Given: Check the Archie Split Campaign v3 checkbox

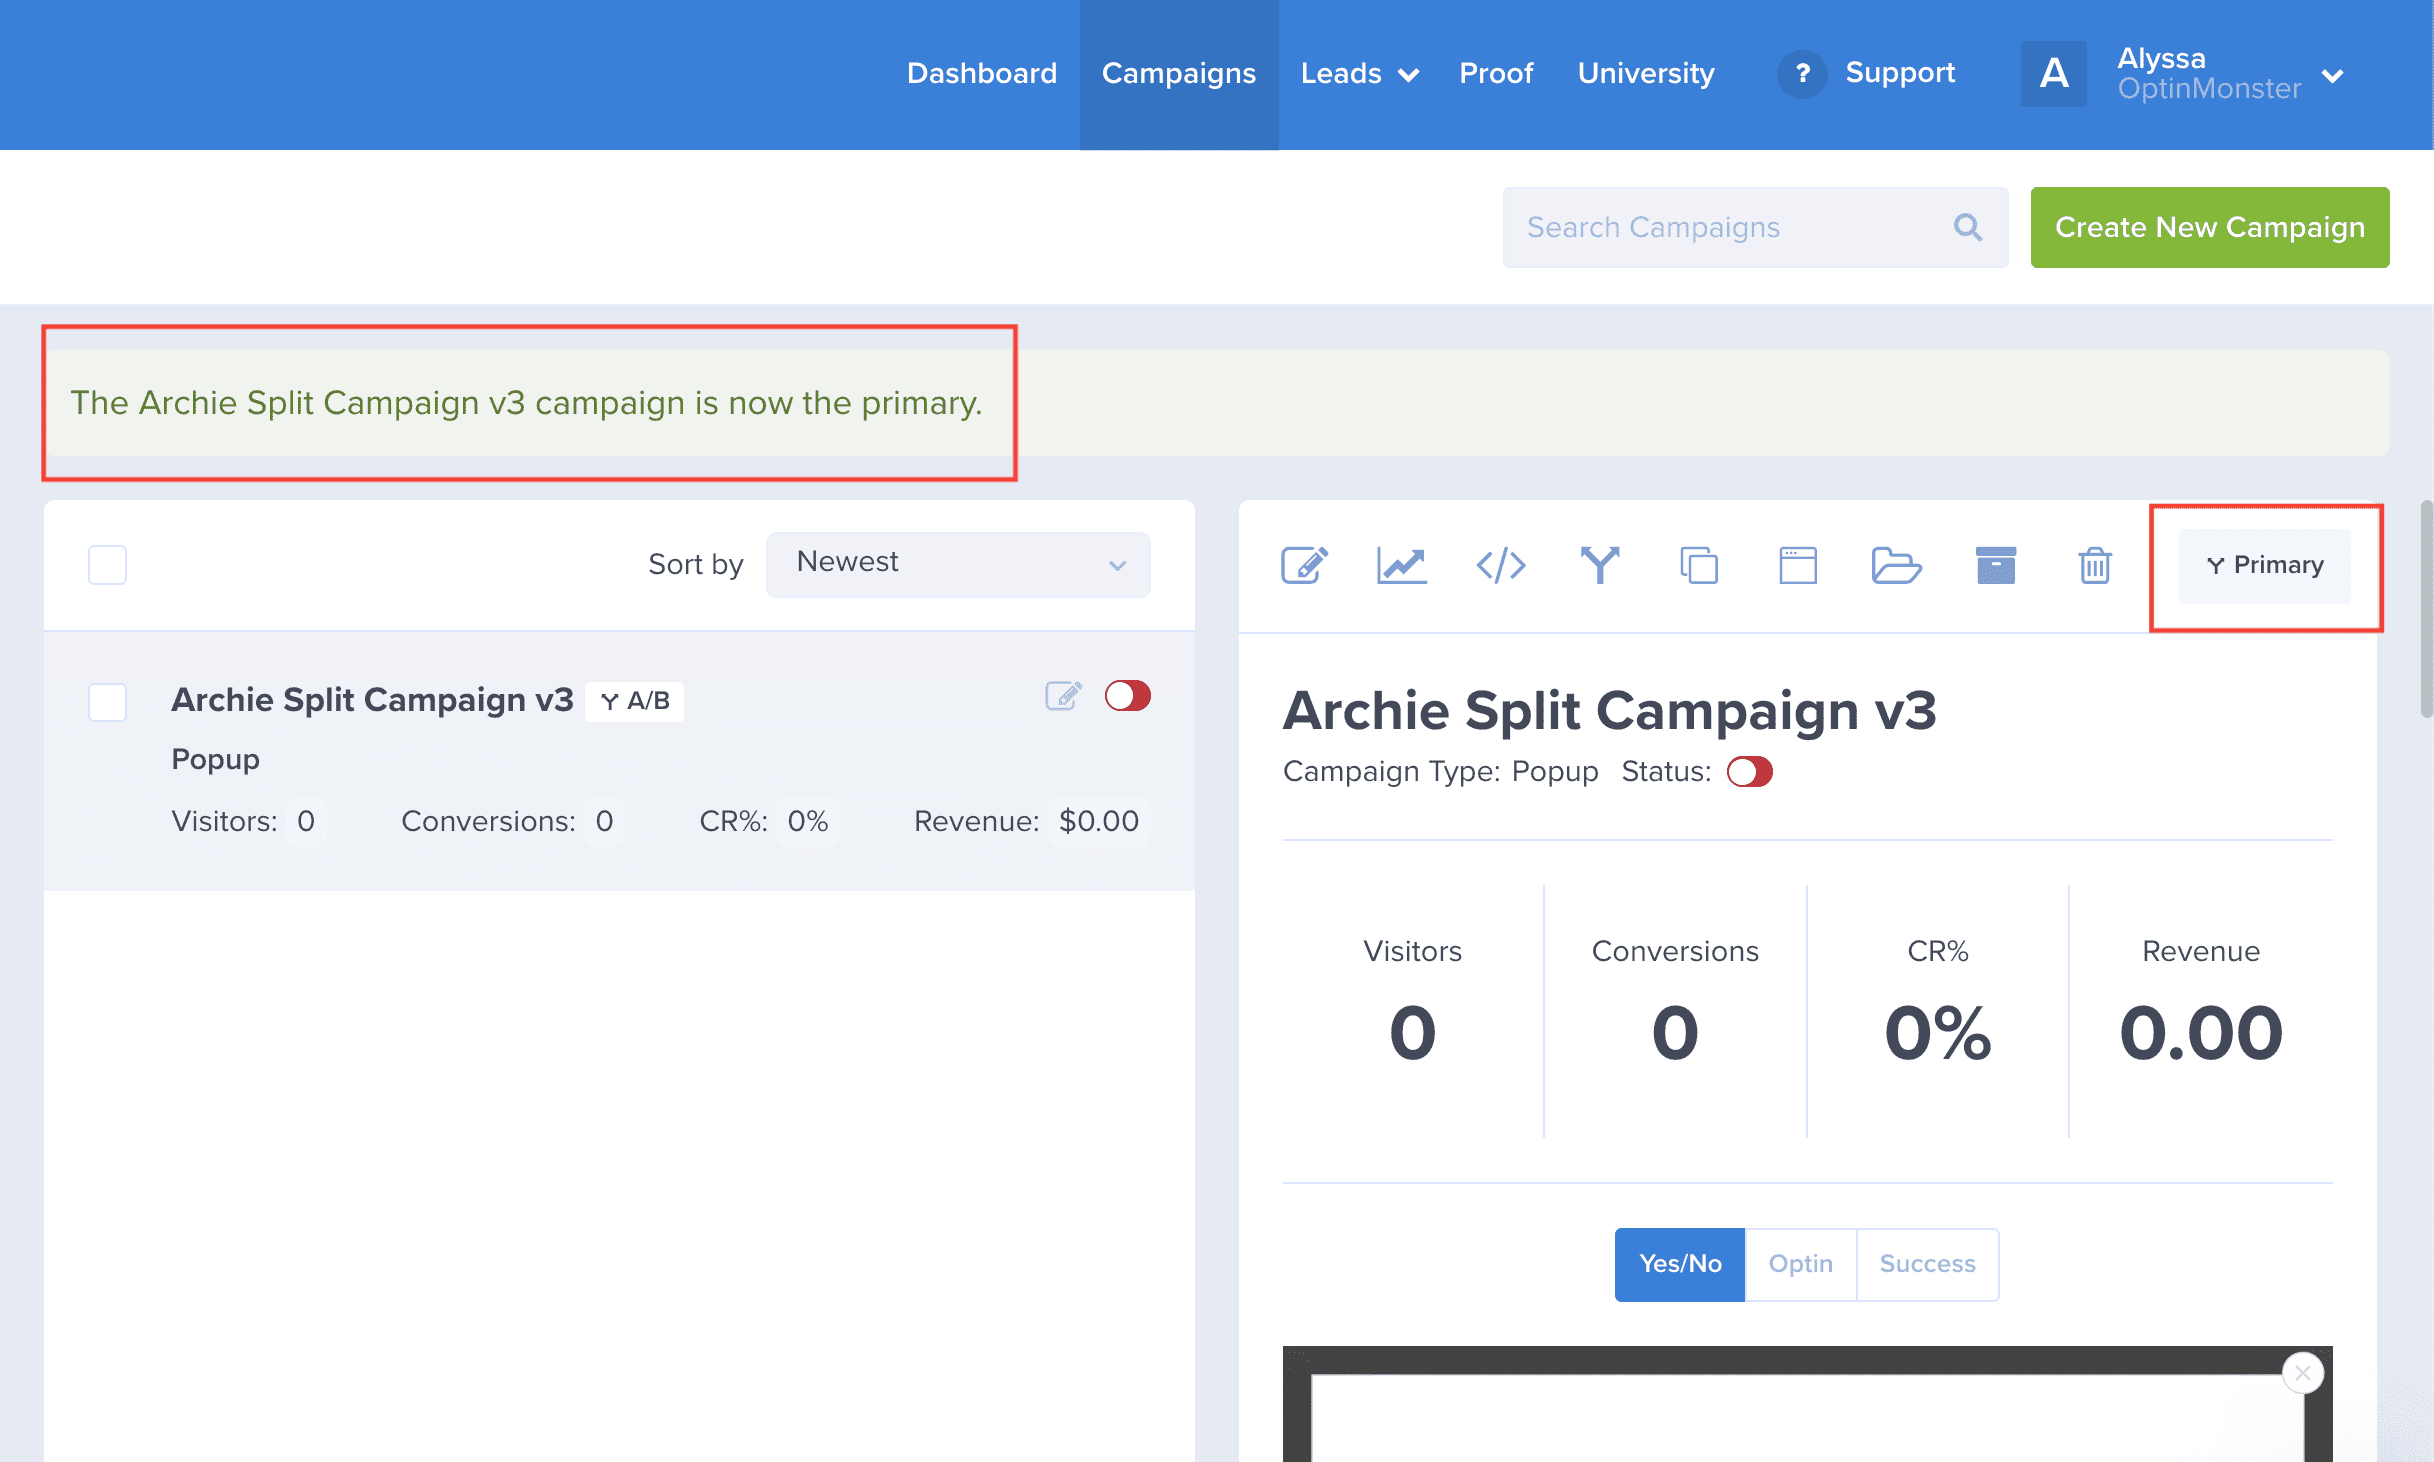Looking at the screenshot, I should [x=108, y=701].
